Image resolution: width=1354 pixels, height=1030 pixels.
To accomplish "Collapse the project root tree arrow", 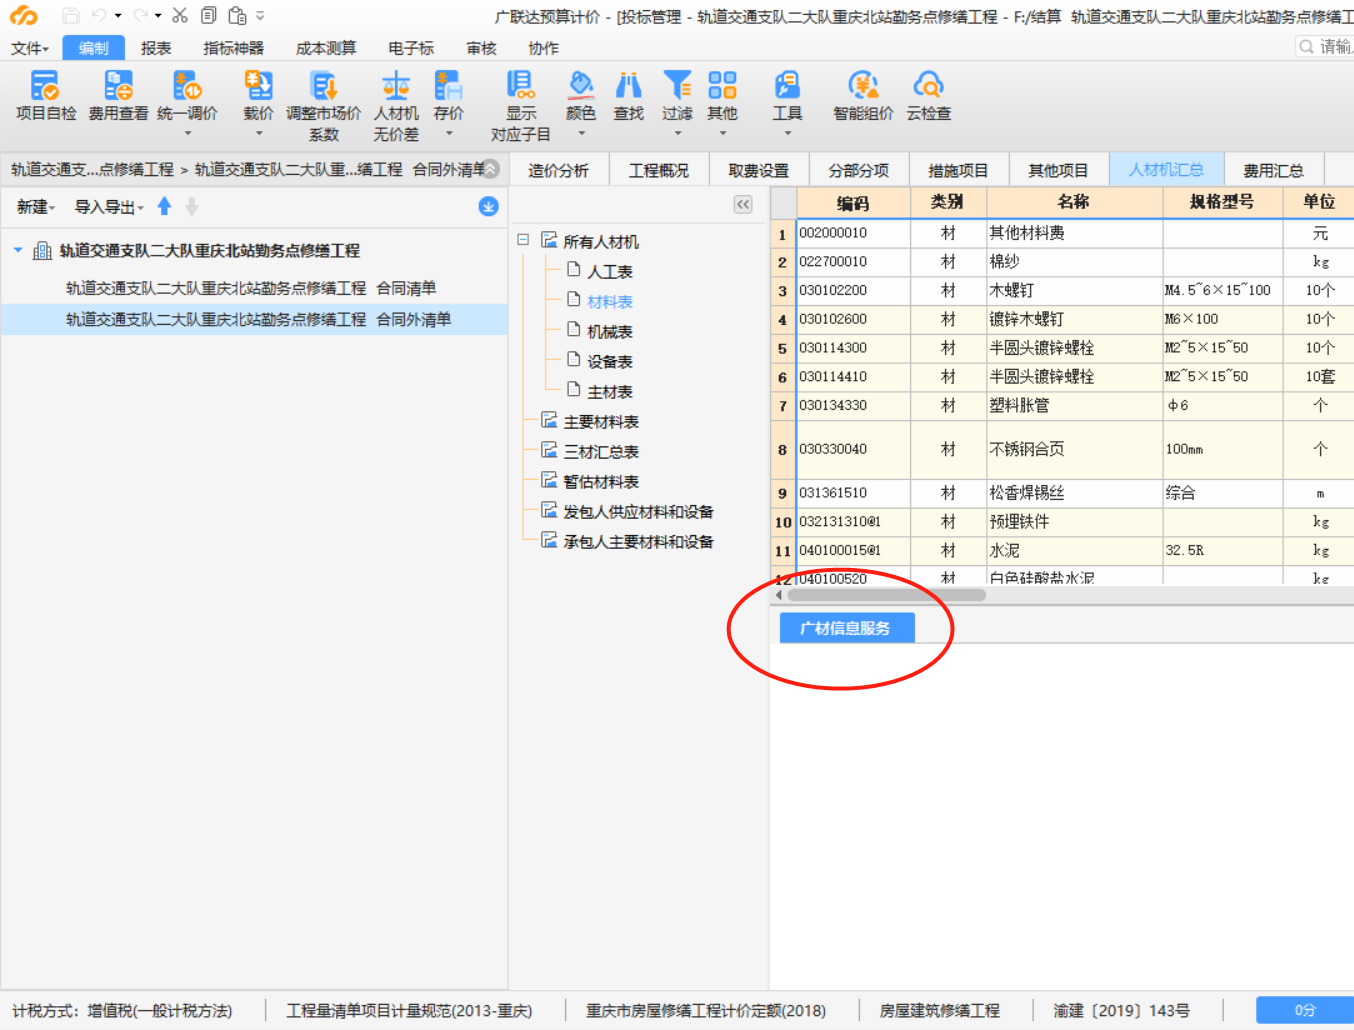I will point(18,250).
